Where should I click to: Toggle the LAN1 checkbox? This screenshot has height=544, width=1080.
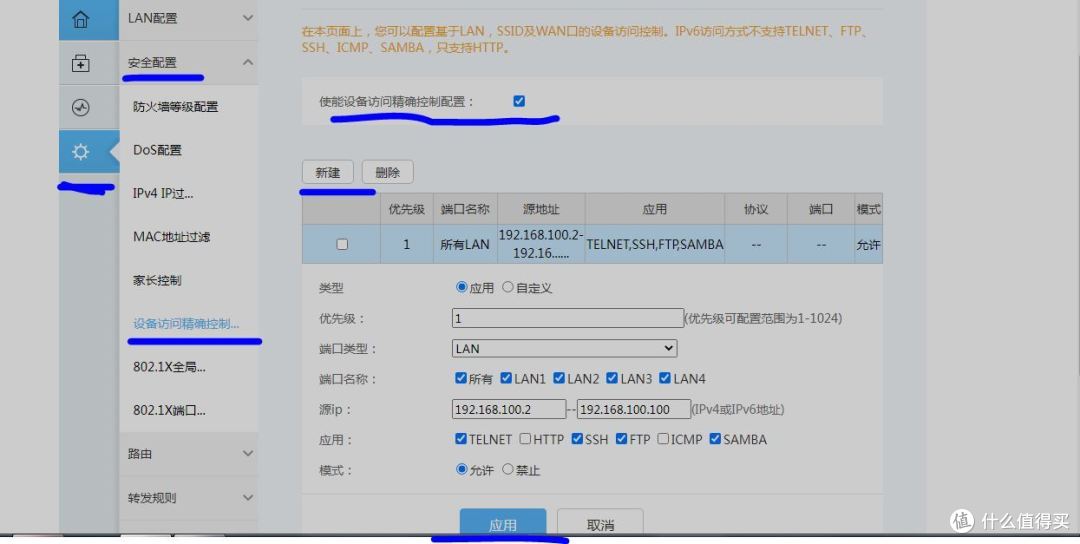pyautogui.click(x=506, y=378)
